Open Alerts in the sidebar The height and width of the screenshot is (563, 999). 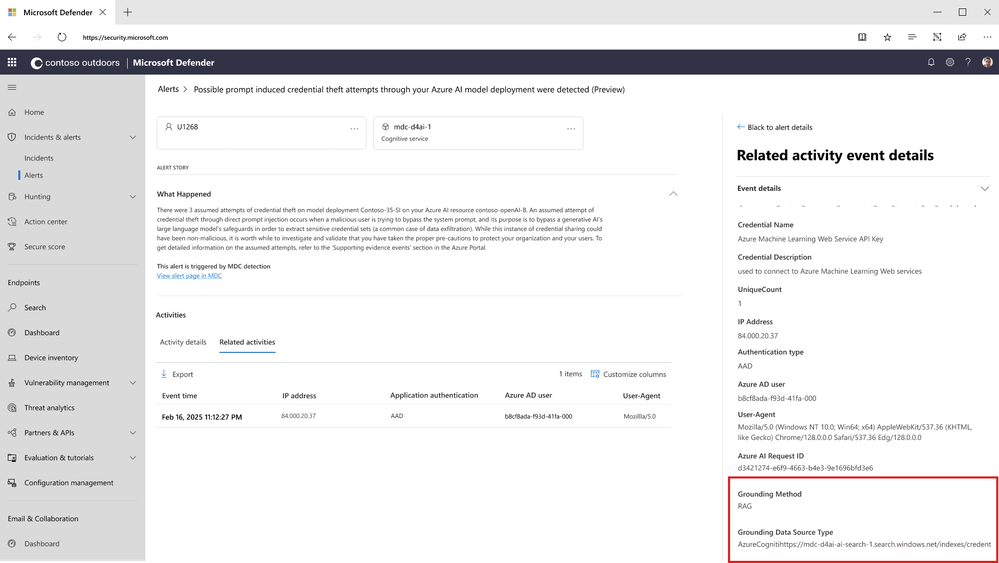point(34,175)
